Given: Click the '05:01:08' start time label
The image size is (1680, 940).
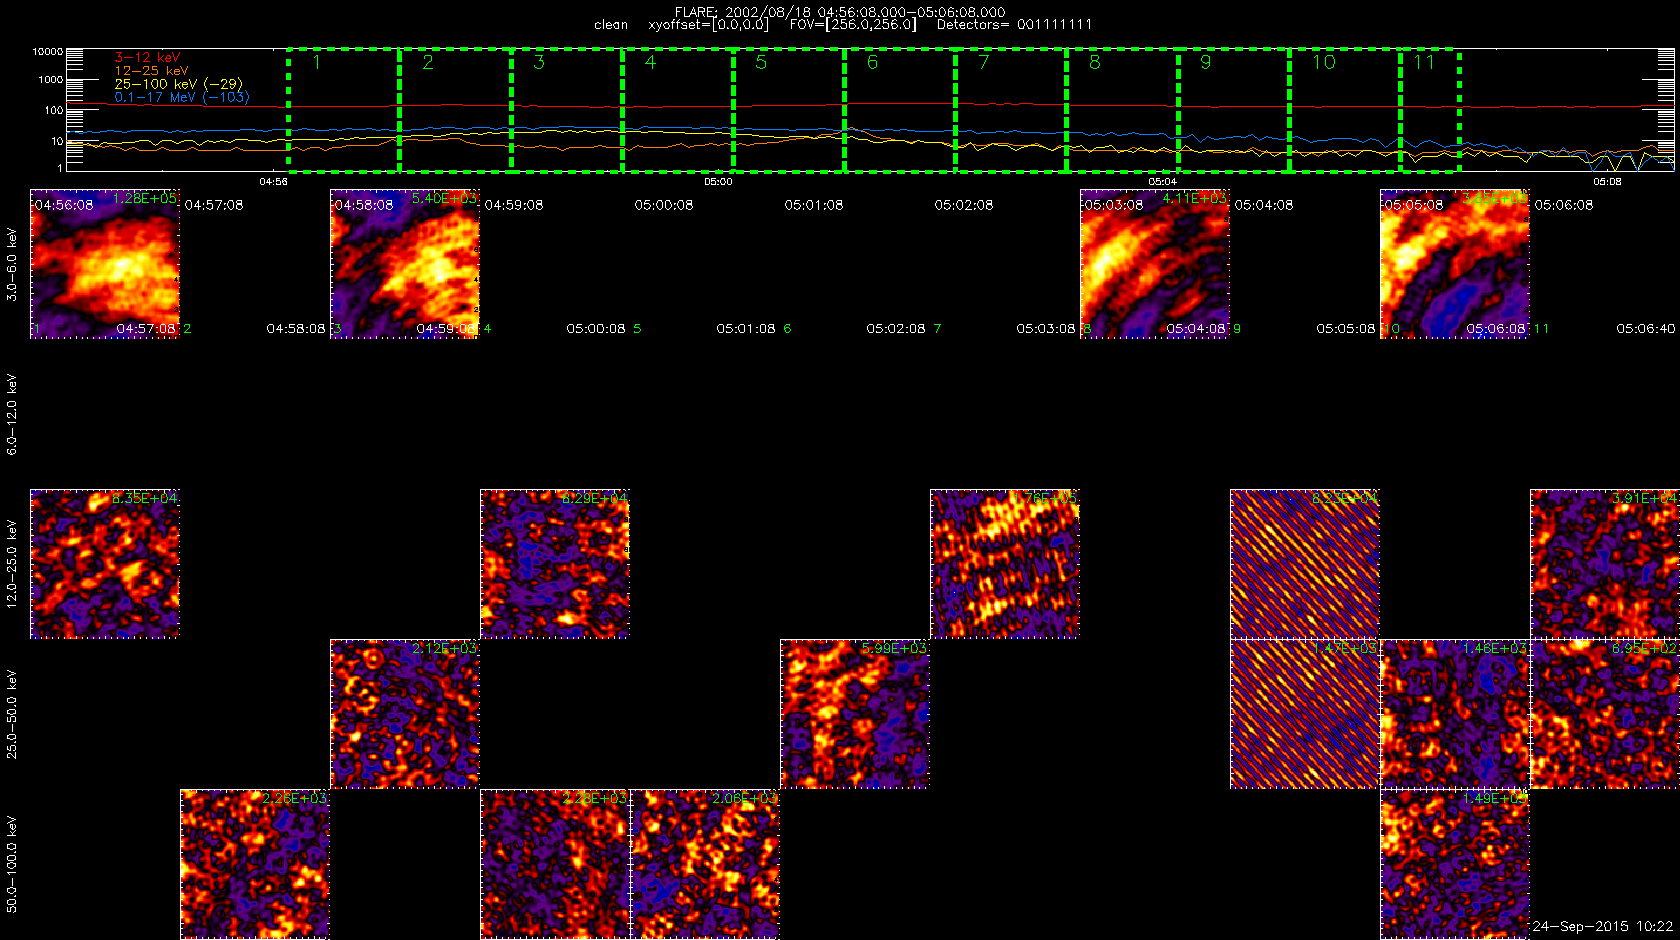Looking at the screenshot, I should (x=814, y=205).
